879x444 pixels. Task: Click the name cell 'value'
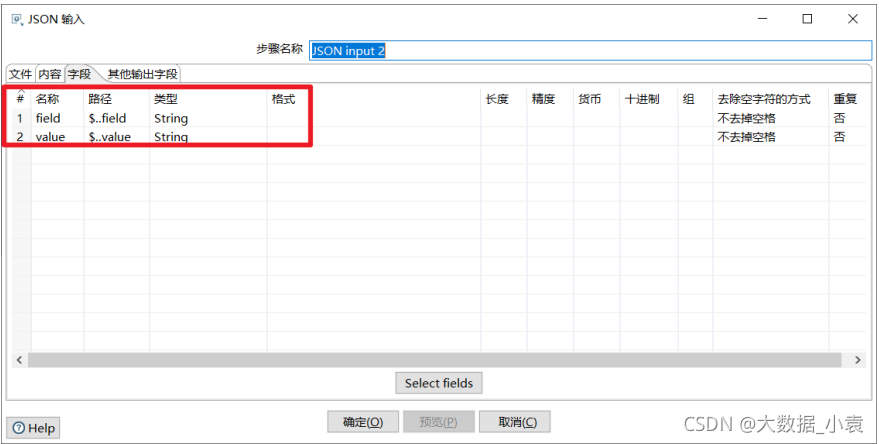click(x=57, y=137)
